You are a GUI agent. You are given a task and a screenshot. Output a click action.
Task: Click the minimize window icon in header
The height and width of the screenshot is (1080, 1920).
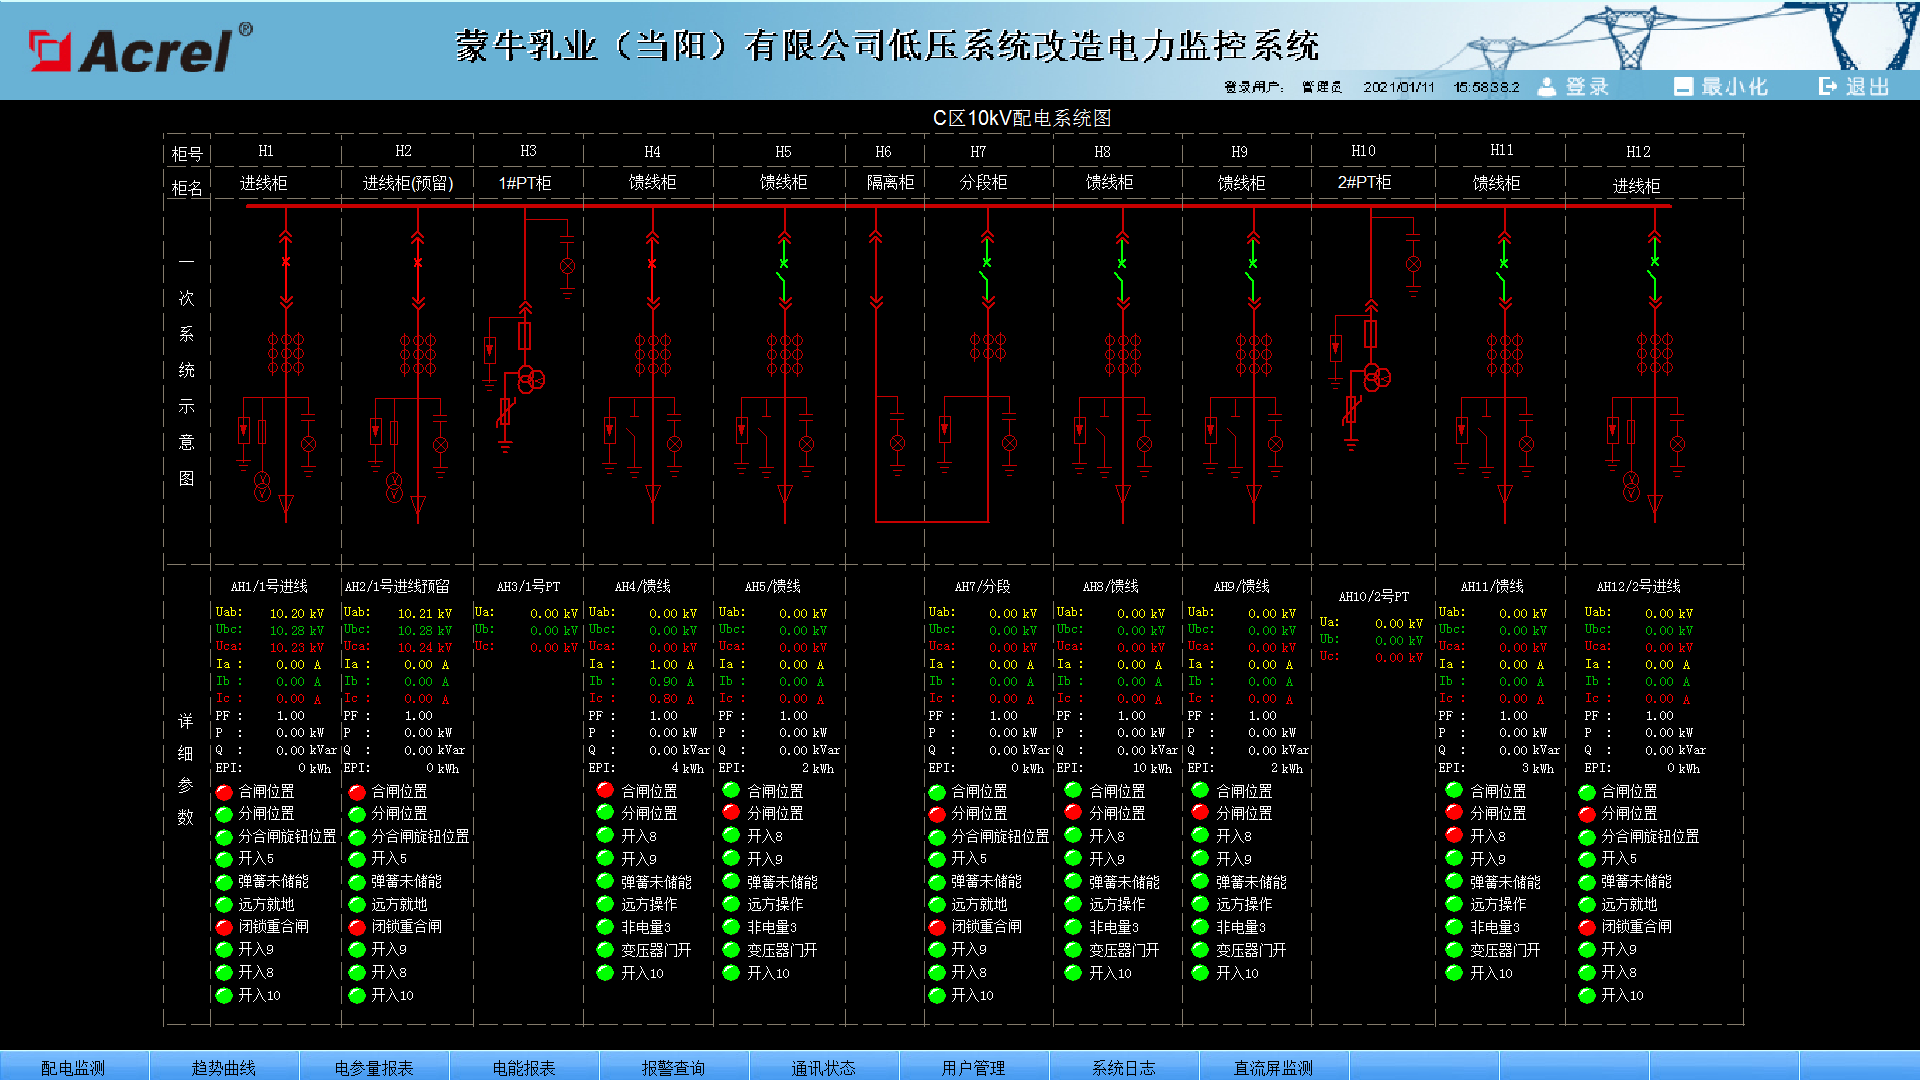(1683, 87)
